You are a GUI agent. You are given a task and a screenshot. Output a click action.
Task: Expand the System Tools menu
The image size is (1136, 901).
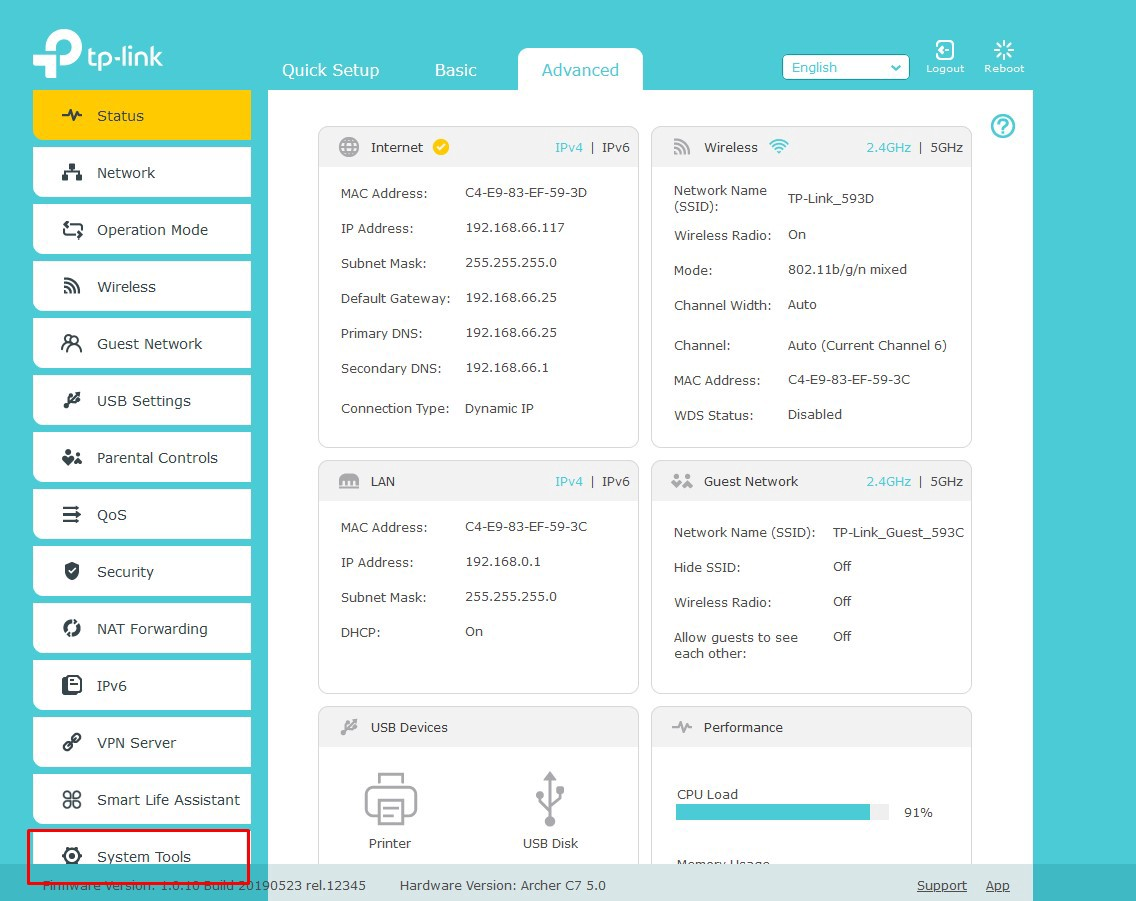142,856
